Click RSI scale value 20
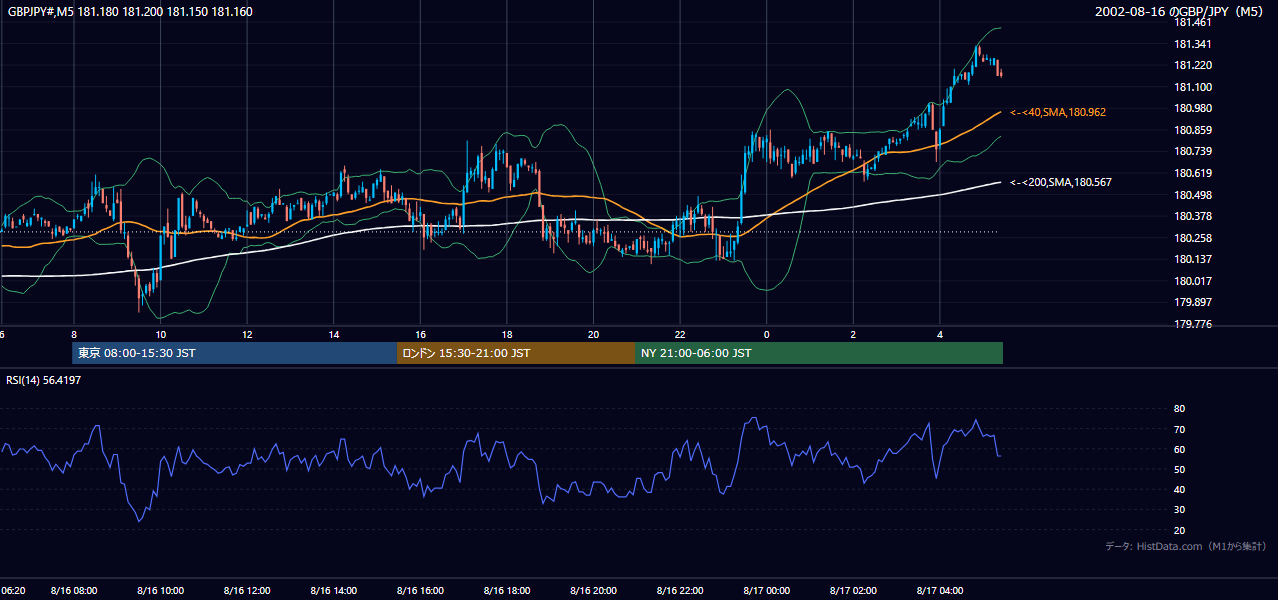Image resolution: width=1278 pixels, height=600 pixels. pos(1179,531)
